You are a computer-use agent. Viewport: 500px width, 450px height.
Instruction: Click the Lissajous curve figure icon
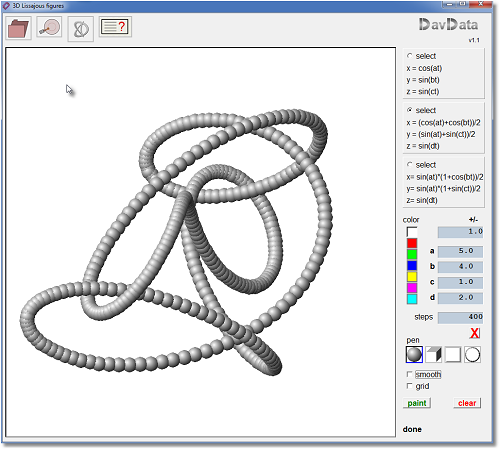(81, 29)
